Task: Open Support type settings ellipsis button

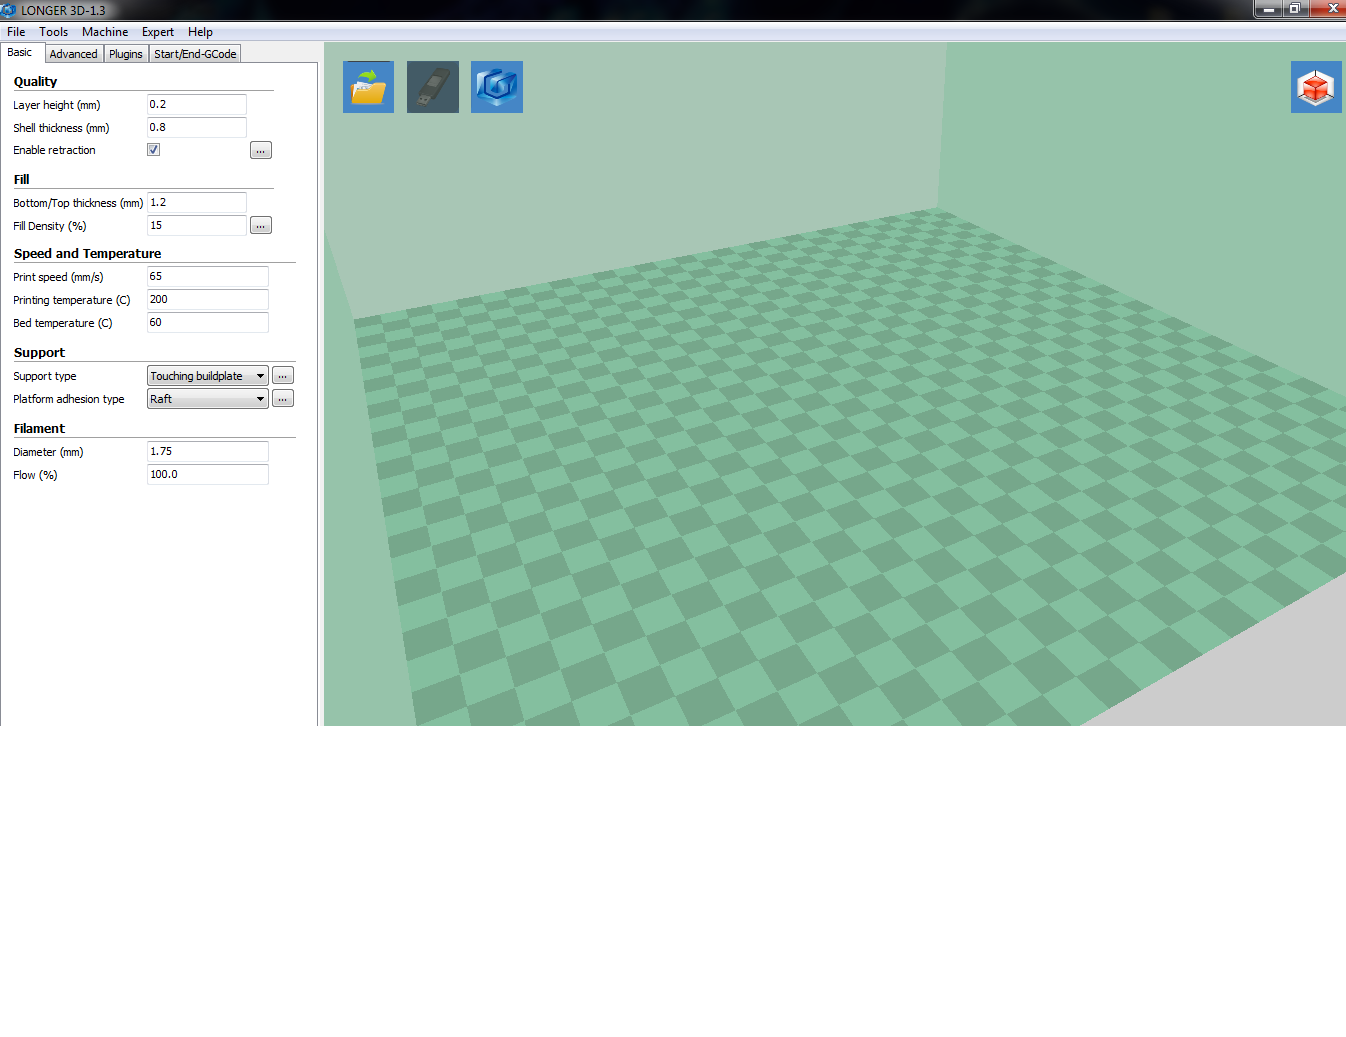Action: (x=283, y=376)
